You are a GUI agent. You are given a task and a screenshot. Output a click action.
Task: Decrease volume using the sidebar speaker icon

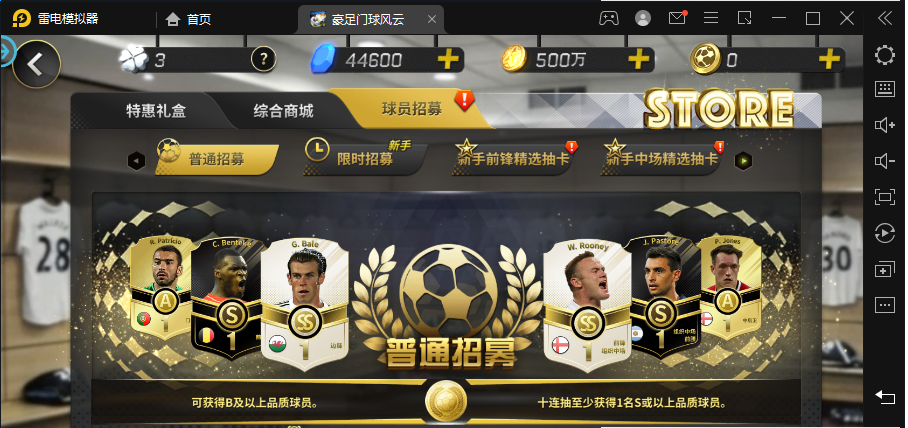coord(885,162)
